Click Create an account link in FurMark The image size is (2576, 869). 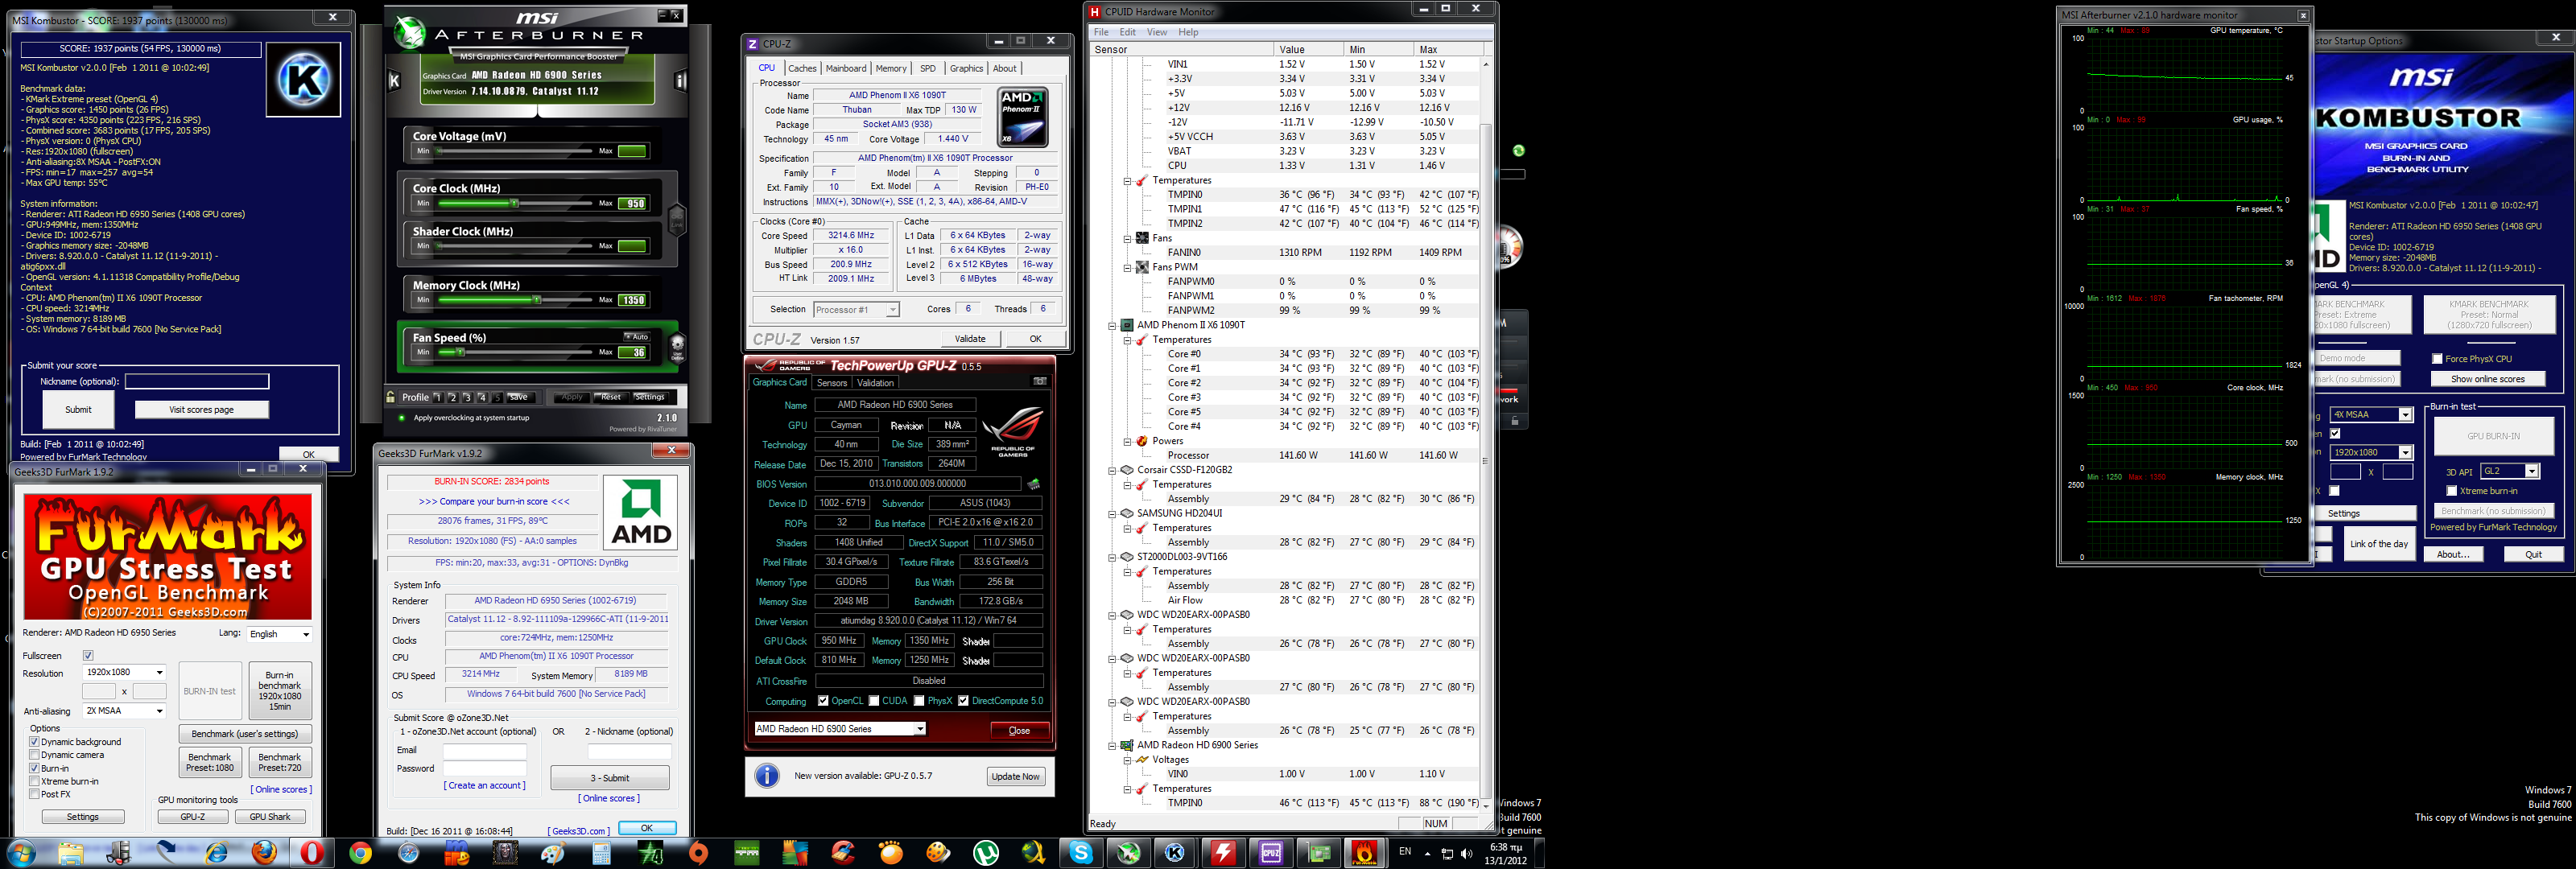click(x=484, y=786)
